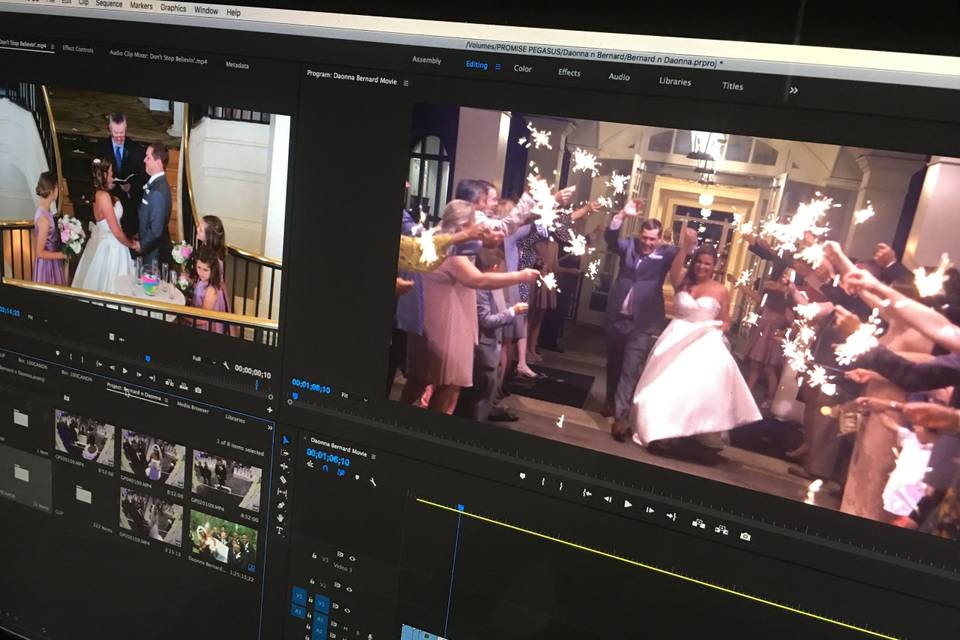
Task: Select the Selection tool arrow in the tools panel
Action: tap(285, 440)
